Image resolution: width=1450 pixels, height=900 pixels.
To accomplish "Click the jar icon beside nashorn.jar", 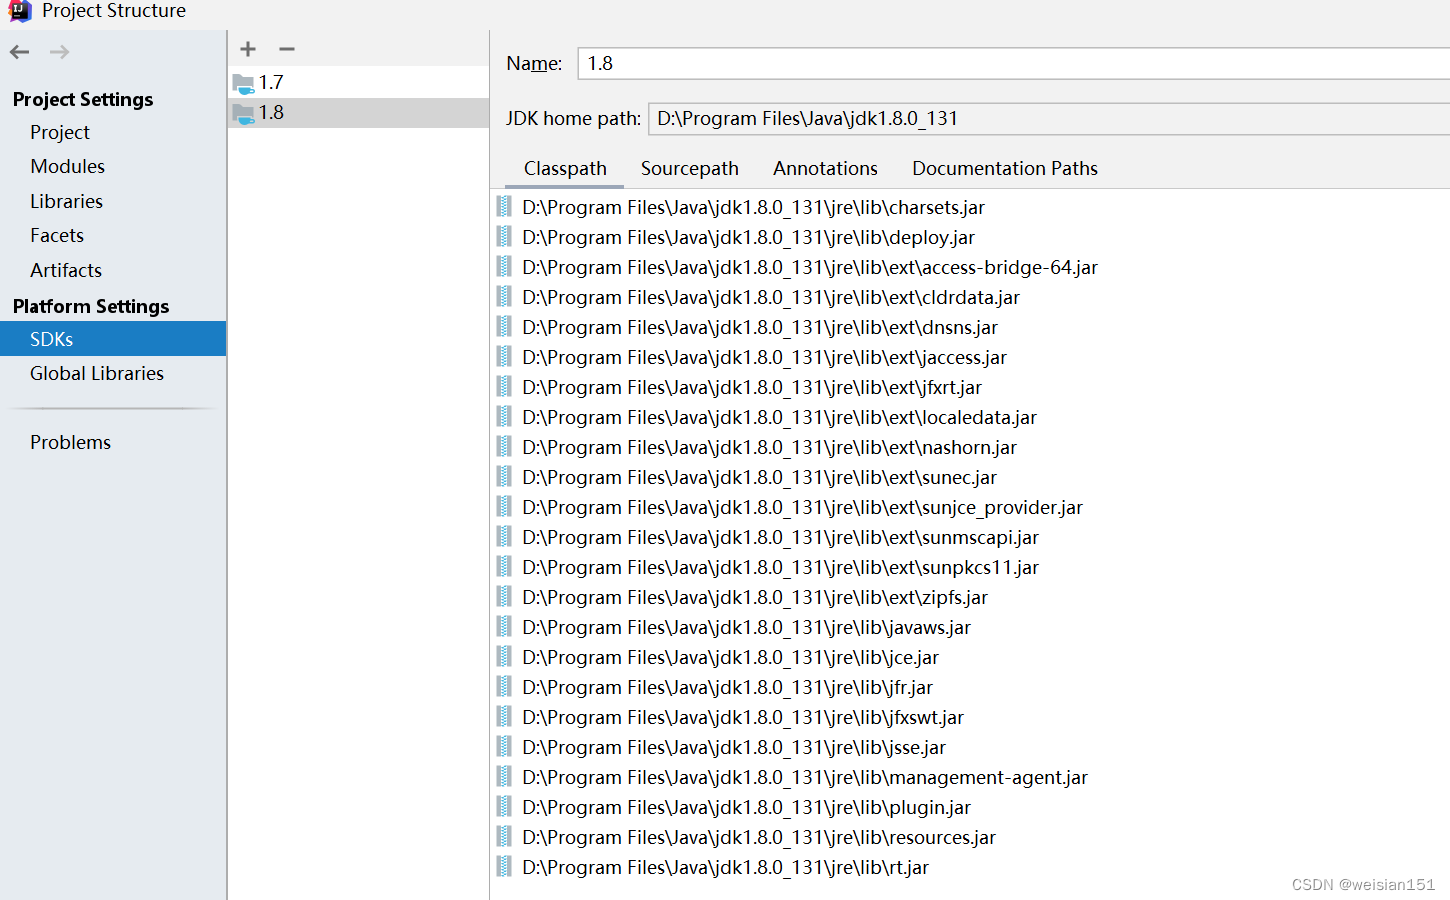I will 504,447.
